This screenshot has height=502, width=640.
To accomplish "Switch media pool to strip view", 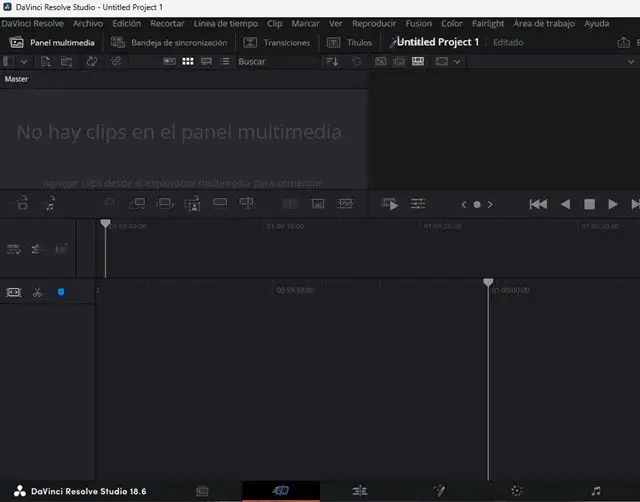I will pos(206,62).
